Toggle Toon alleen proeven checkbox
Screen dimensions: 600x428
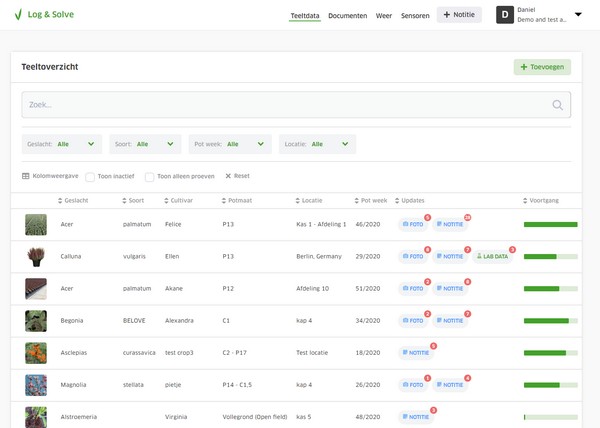tap(150, 177)
